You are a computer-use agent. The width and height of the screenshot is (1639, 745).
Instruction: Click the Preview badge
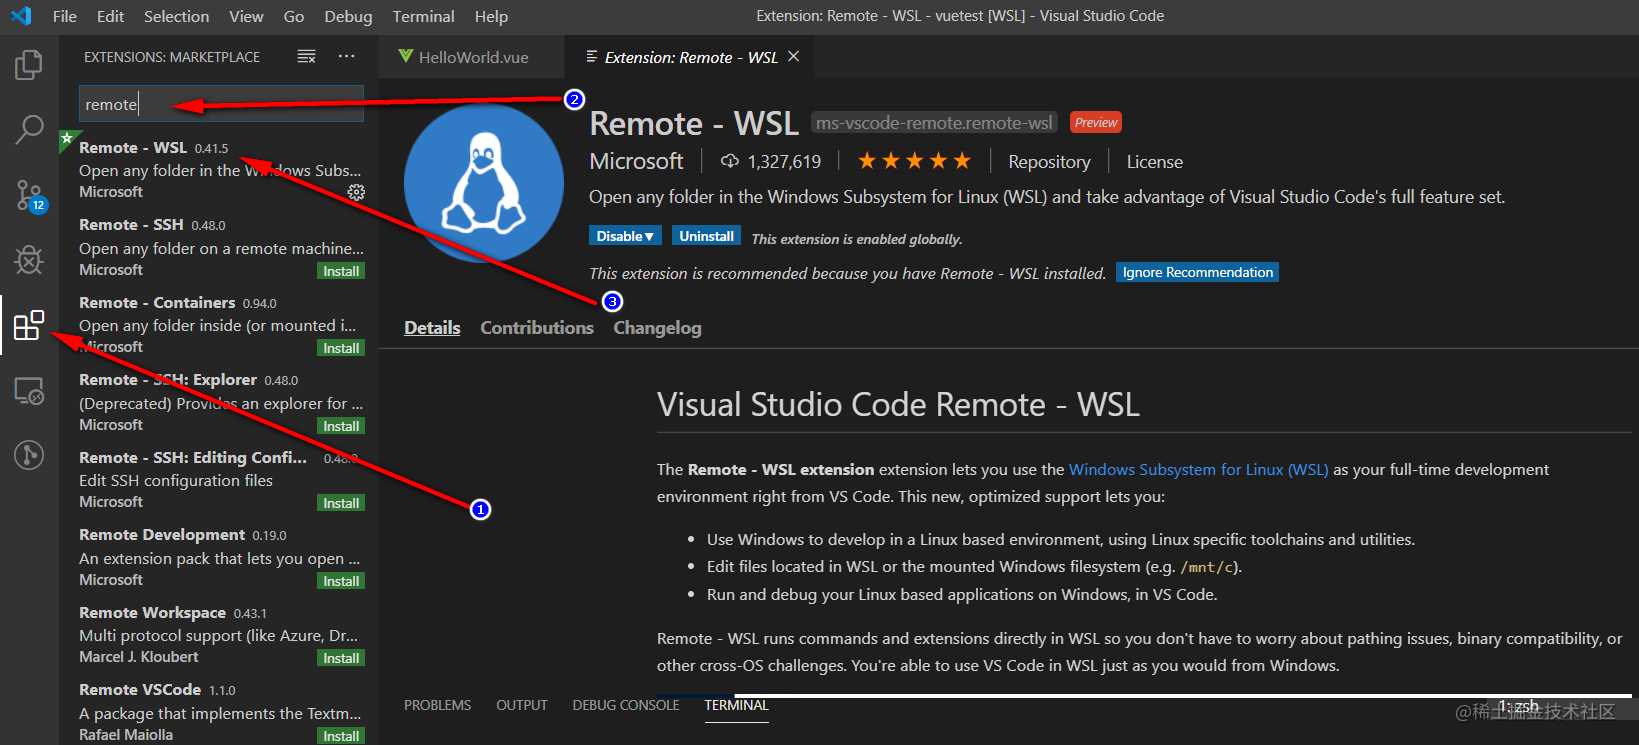pyautogui.click(x=1096, y=122)
